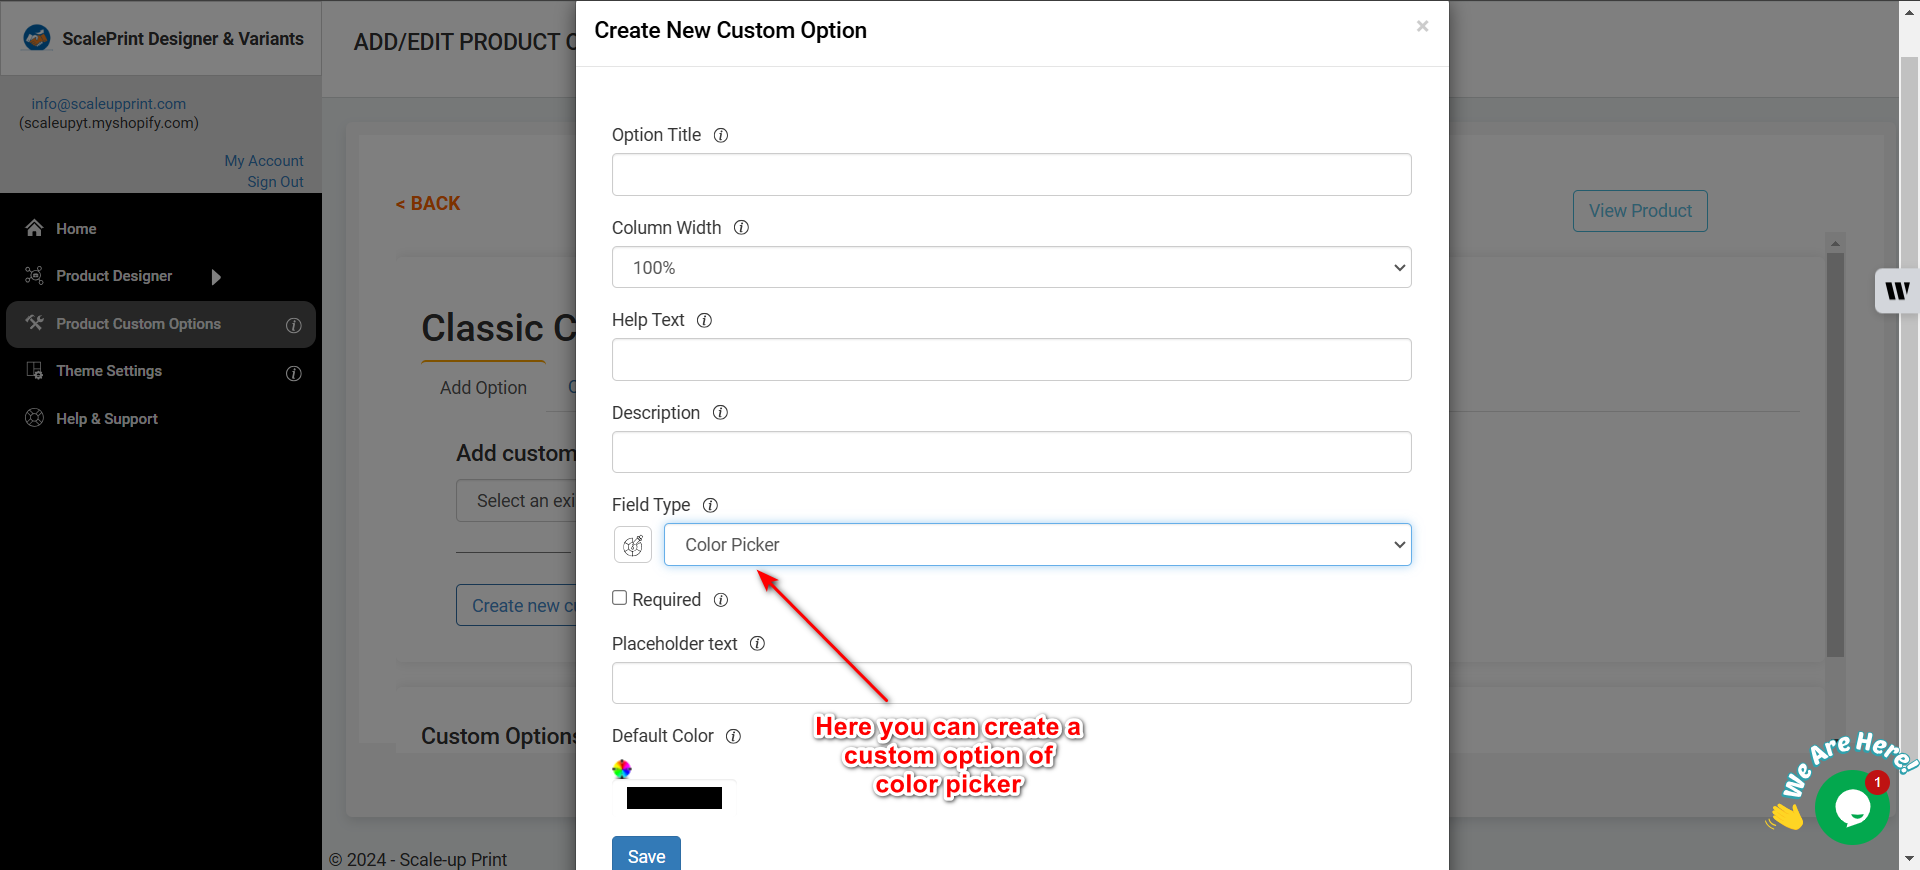Close the Create New Custom Option dialog
Screen dimensions: 1920x870
1422,27
